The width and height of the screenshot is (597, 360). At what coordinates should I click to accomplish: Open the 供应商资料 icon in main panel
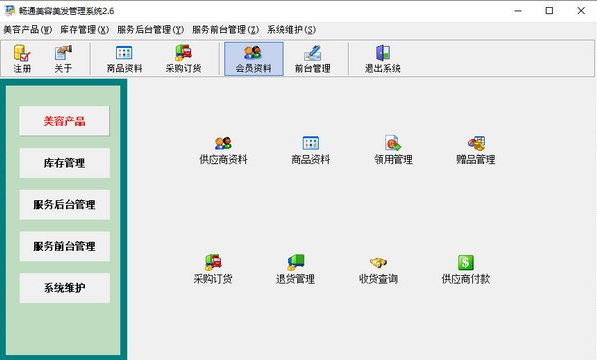[223, 151]
